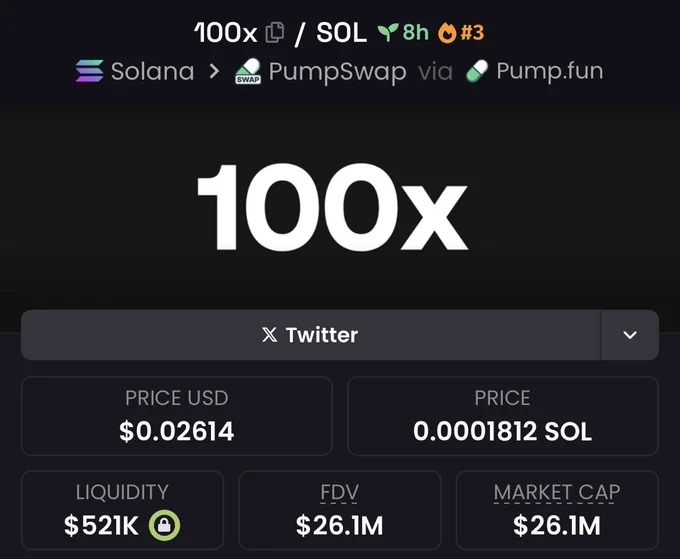
Task: Click the PRICE USD box
Action: [177, 416]
